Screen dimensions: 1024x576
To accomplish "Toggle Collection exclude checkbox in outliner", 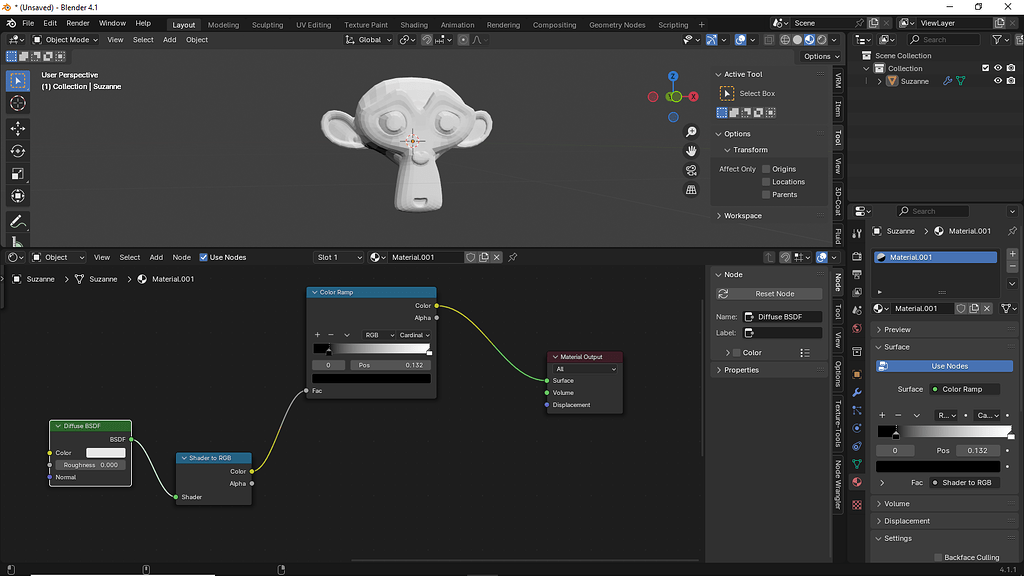I will (x=985, y=68).
